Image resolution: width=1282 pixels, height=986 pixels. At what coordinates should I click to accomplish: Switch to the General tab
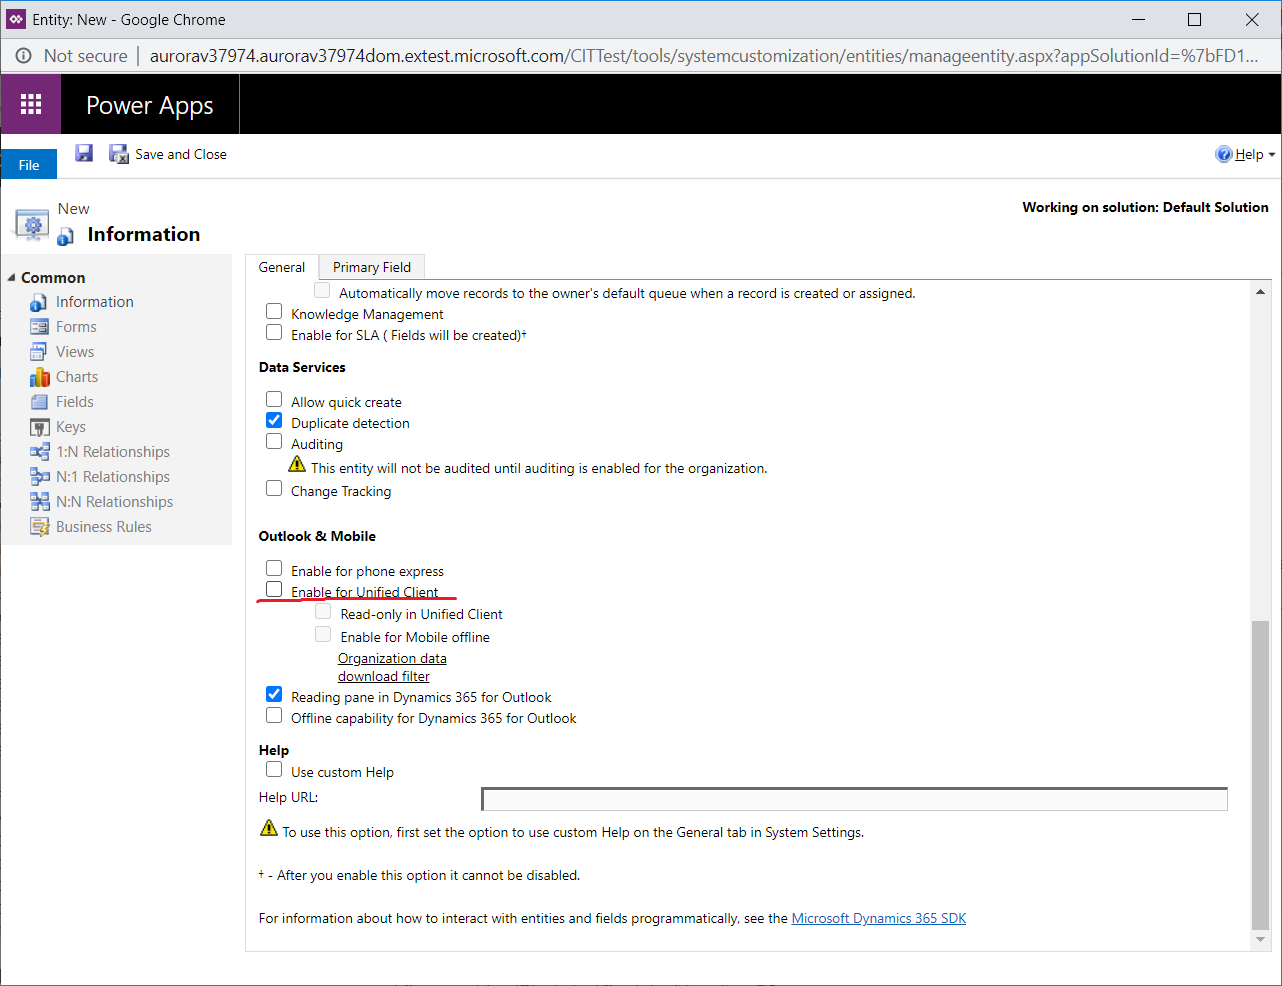pos(282,267)
